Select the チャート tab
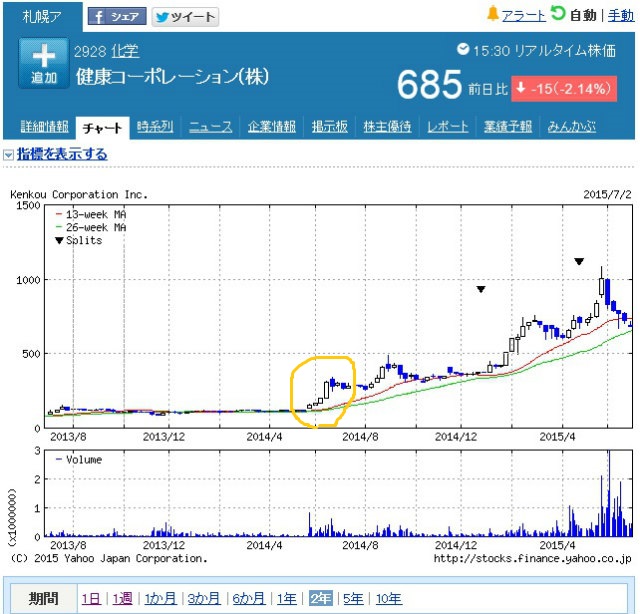Screen dimensions: 640x614 pyautogui.click(x=102, y=128)
